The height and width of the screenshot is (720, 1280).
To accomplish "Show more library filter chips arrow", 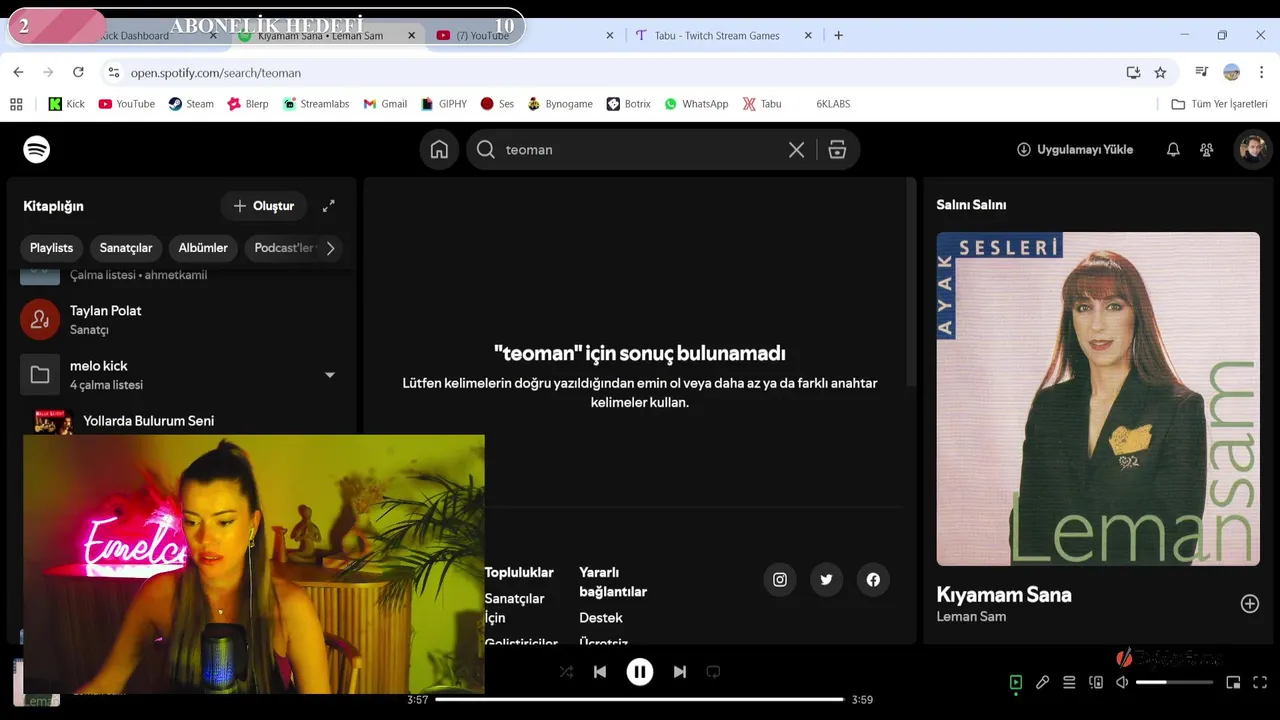I will click(x=330, y=248).
